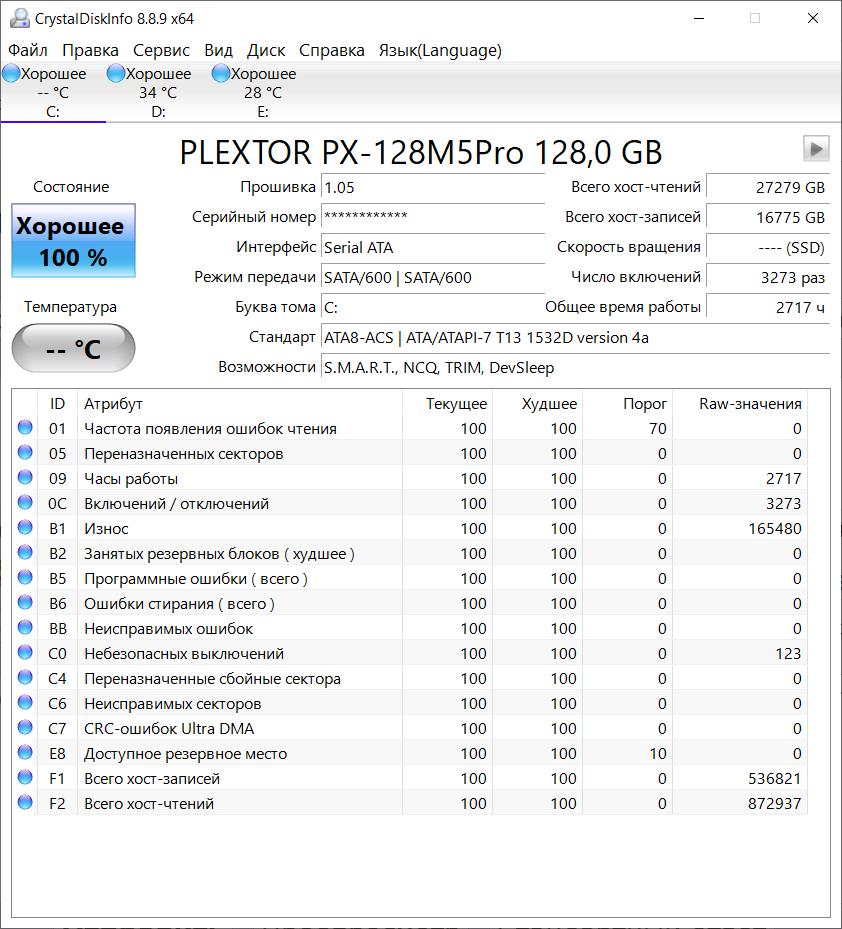The height and width of the screenshot is (929, 842).
Task: Click status dot of attribute F2 row
Action: pyautogui.click(x=25, y=802)
